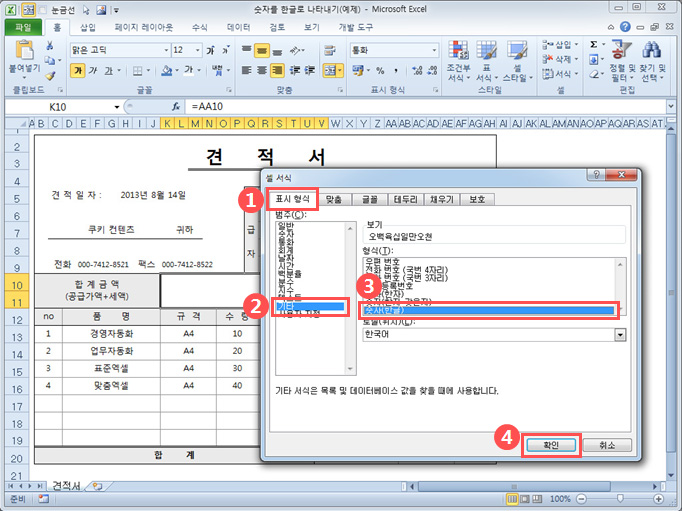Switch to page layout view icon
The width and height of the screenshot is (682, 511).
pyautogui.click(x=525, y=499)
